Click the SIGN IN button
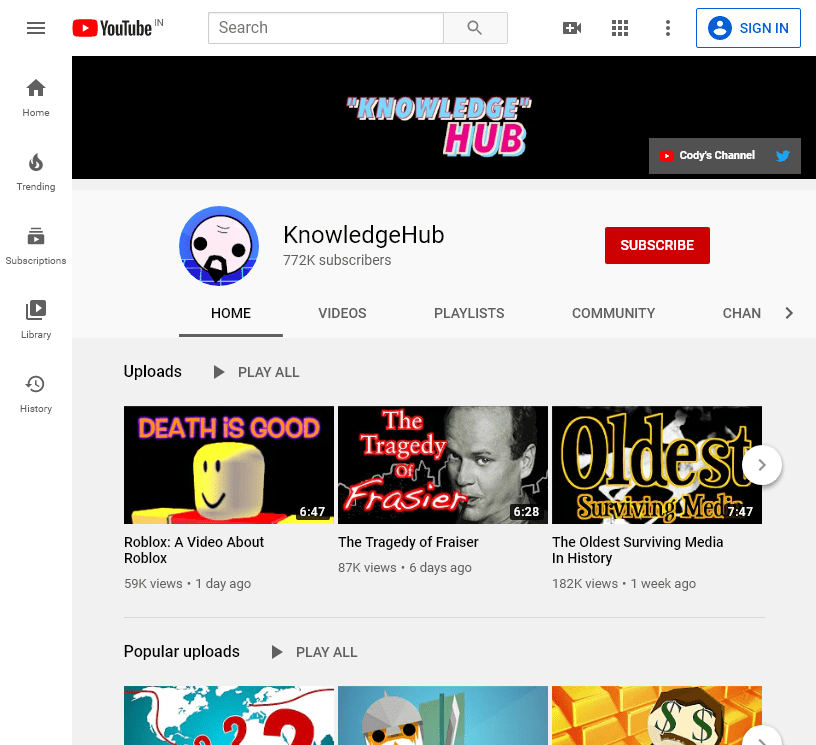 pos(748,28)
